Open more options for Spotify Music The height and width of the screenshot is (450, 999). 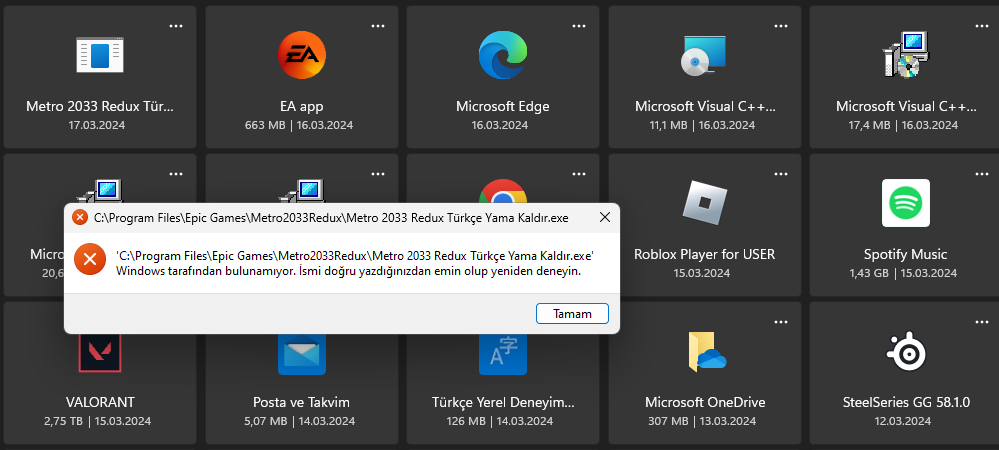pos(982,174)
